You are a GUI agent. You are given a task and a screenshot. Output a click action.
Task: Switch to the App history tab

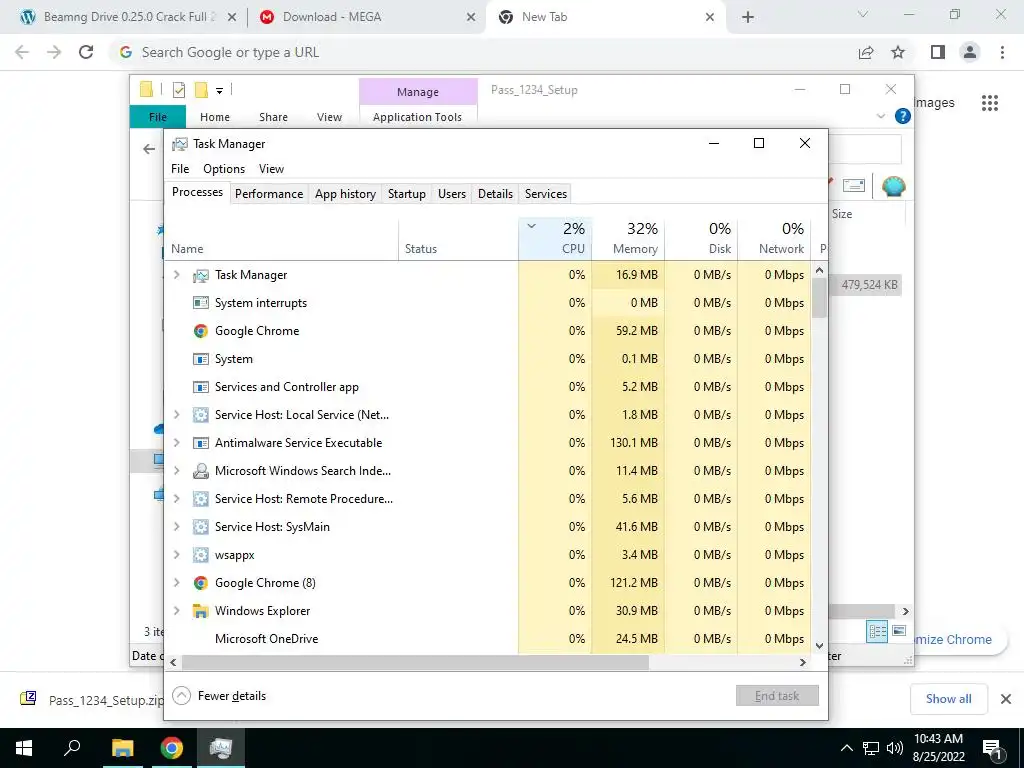point(345,194)
